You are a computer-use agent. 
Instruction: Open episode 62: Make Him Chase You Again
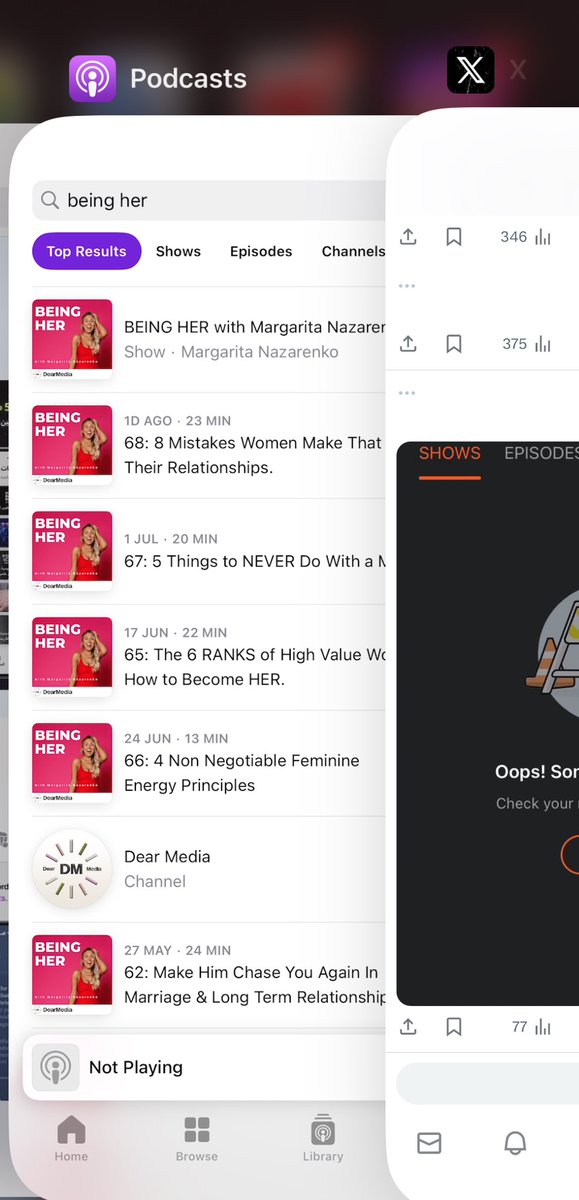click(x=209, y=975)
